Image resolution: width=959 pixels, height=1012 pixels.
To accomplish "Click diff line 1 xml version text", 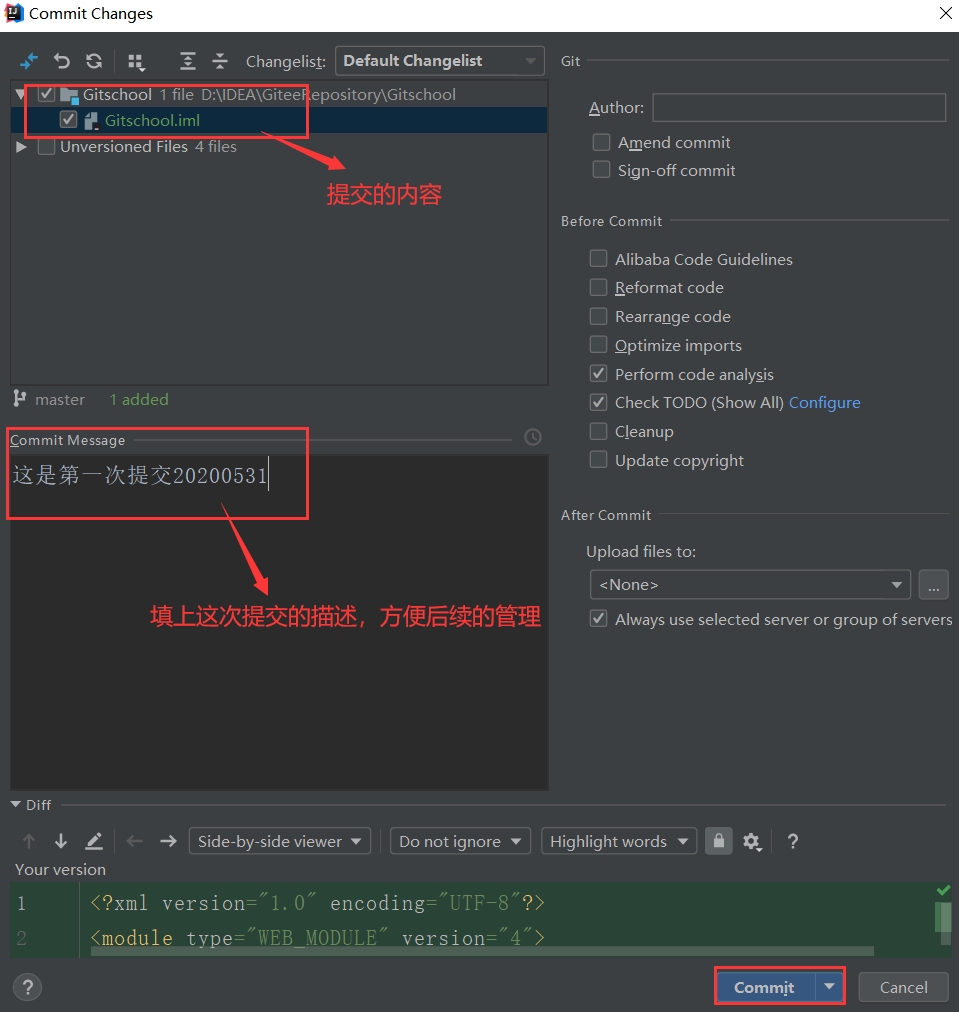I will pyautogui.click(x=318, y=902).
